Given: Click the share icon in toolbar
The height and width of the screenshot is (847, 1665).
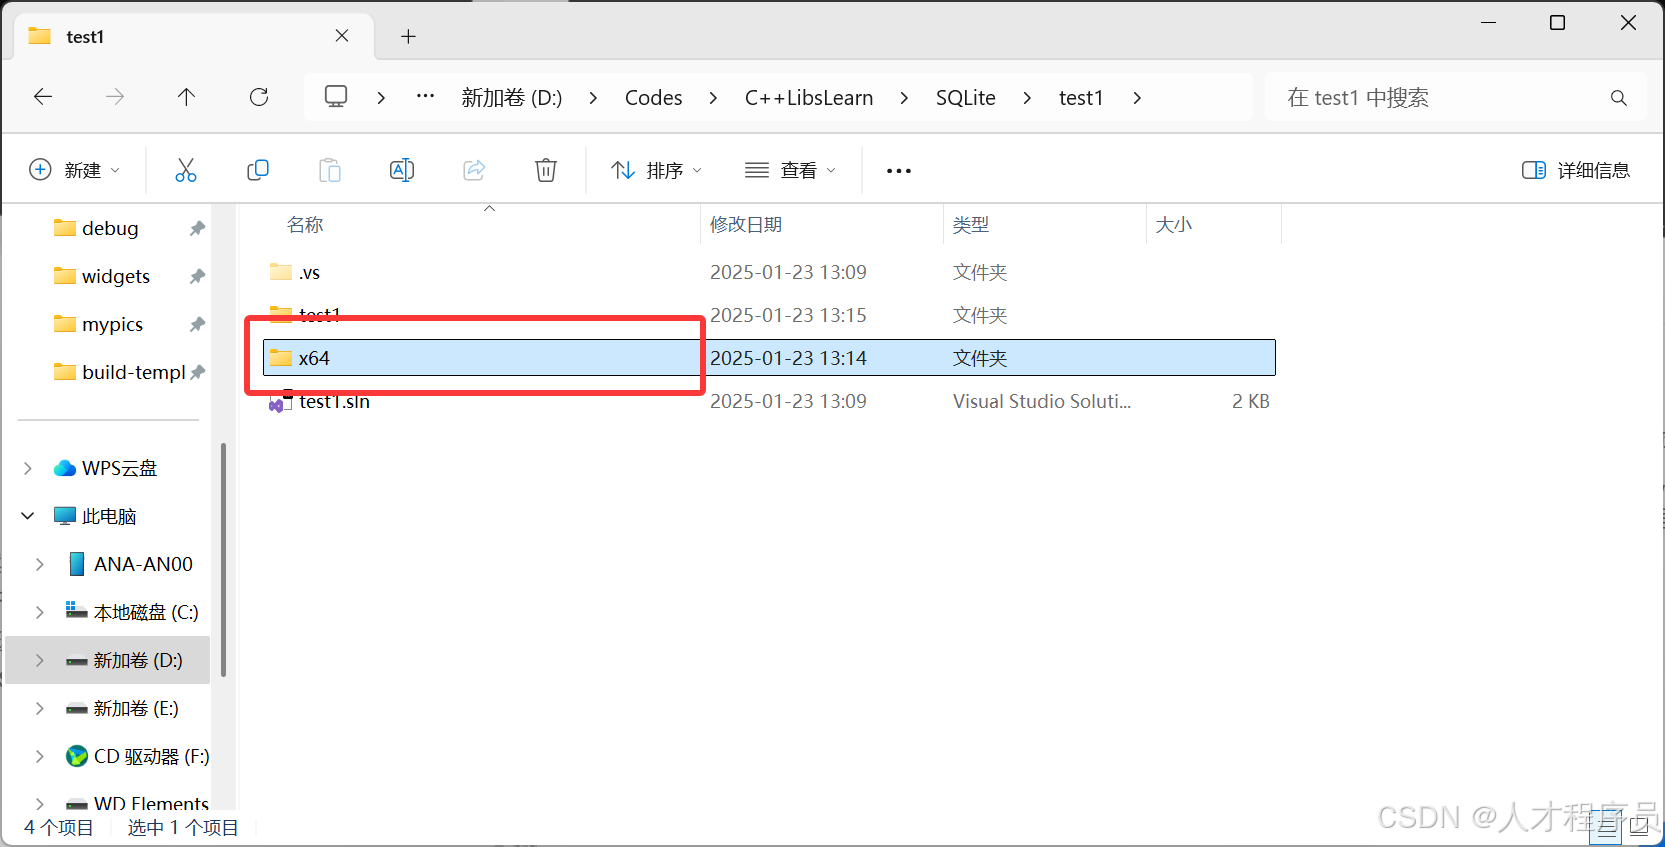Looking at the screenshot, I should click(x=474, y=170).
